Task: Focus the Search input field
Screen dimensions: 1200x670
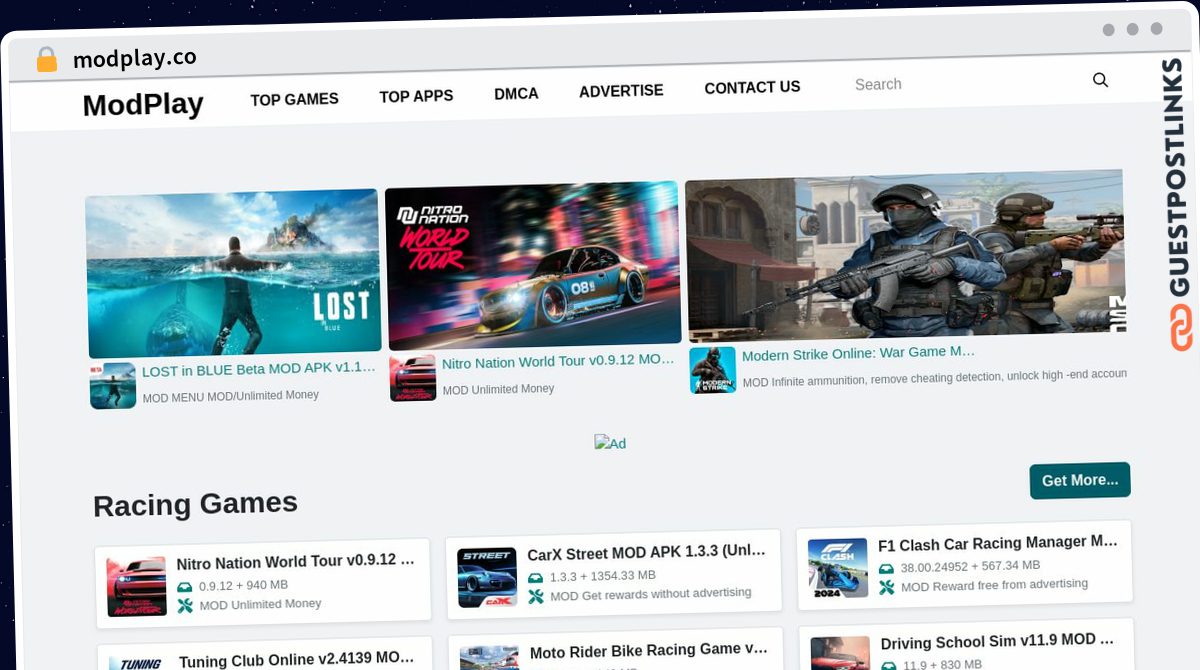Action: (965, 84)
